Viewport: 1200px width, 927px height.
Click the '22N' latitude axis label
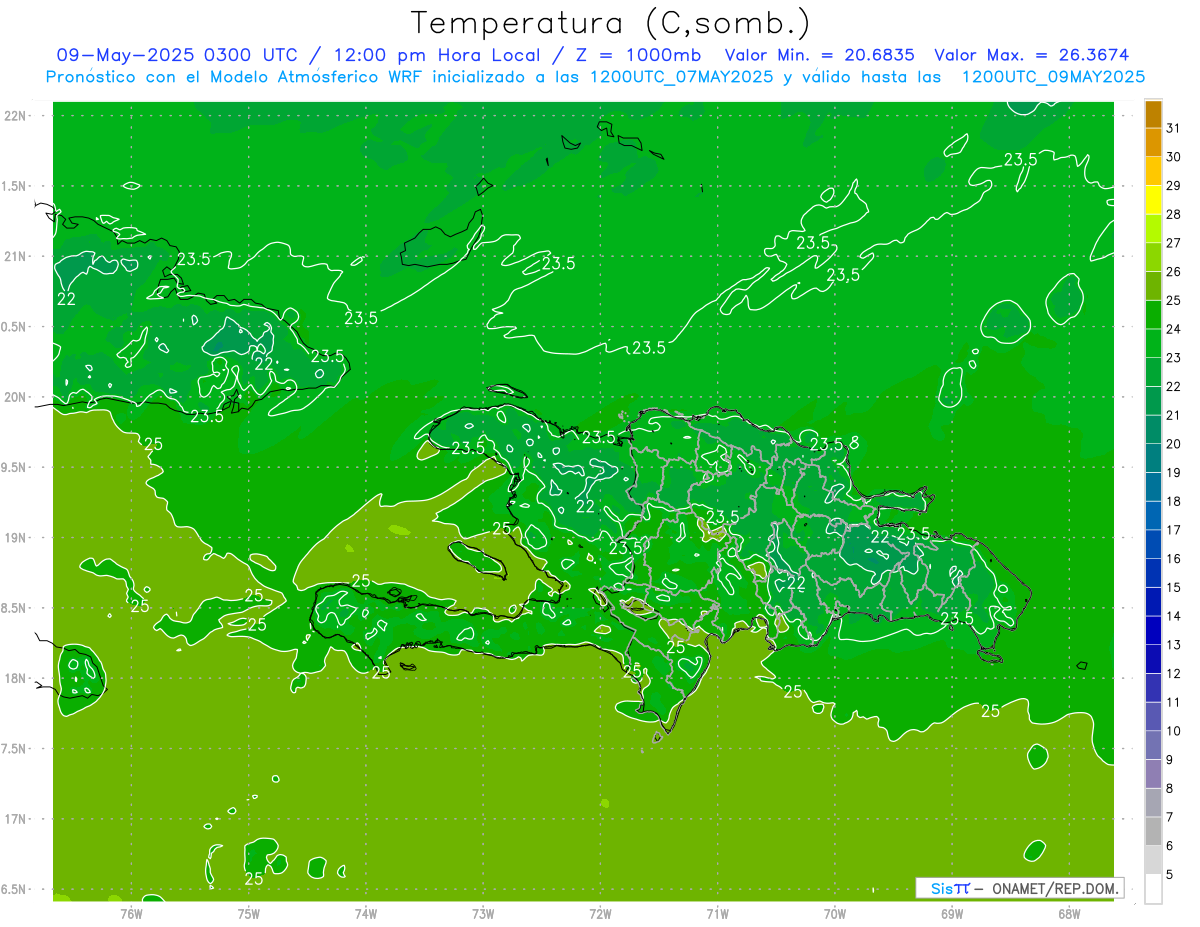click(x=15, y=115)
